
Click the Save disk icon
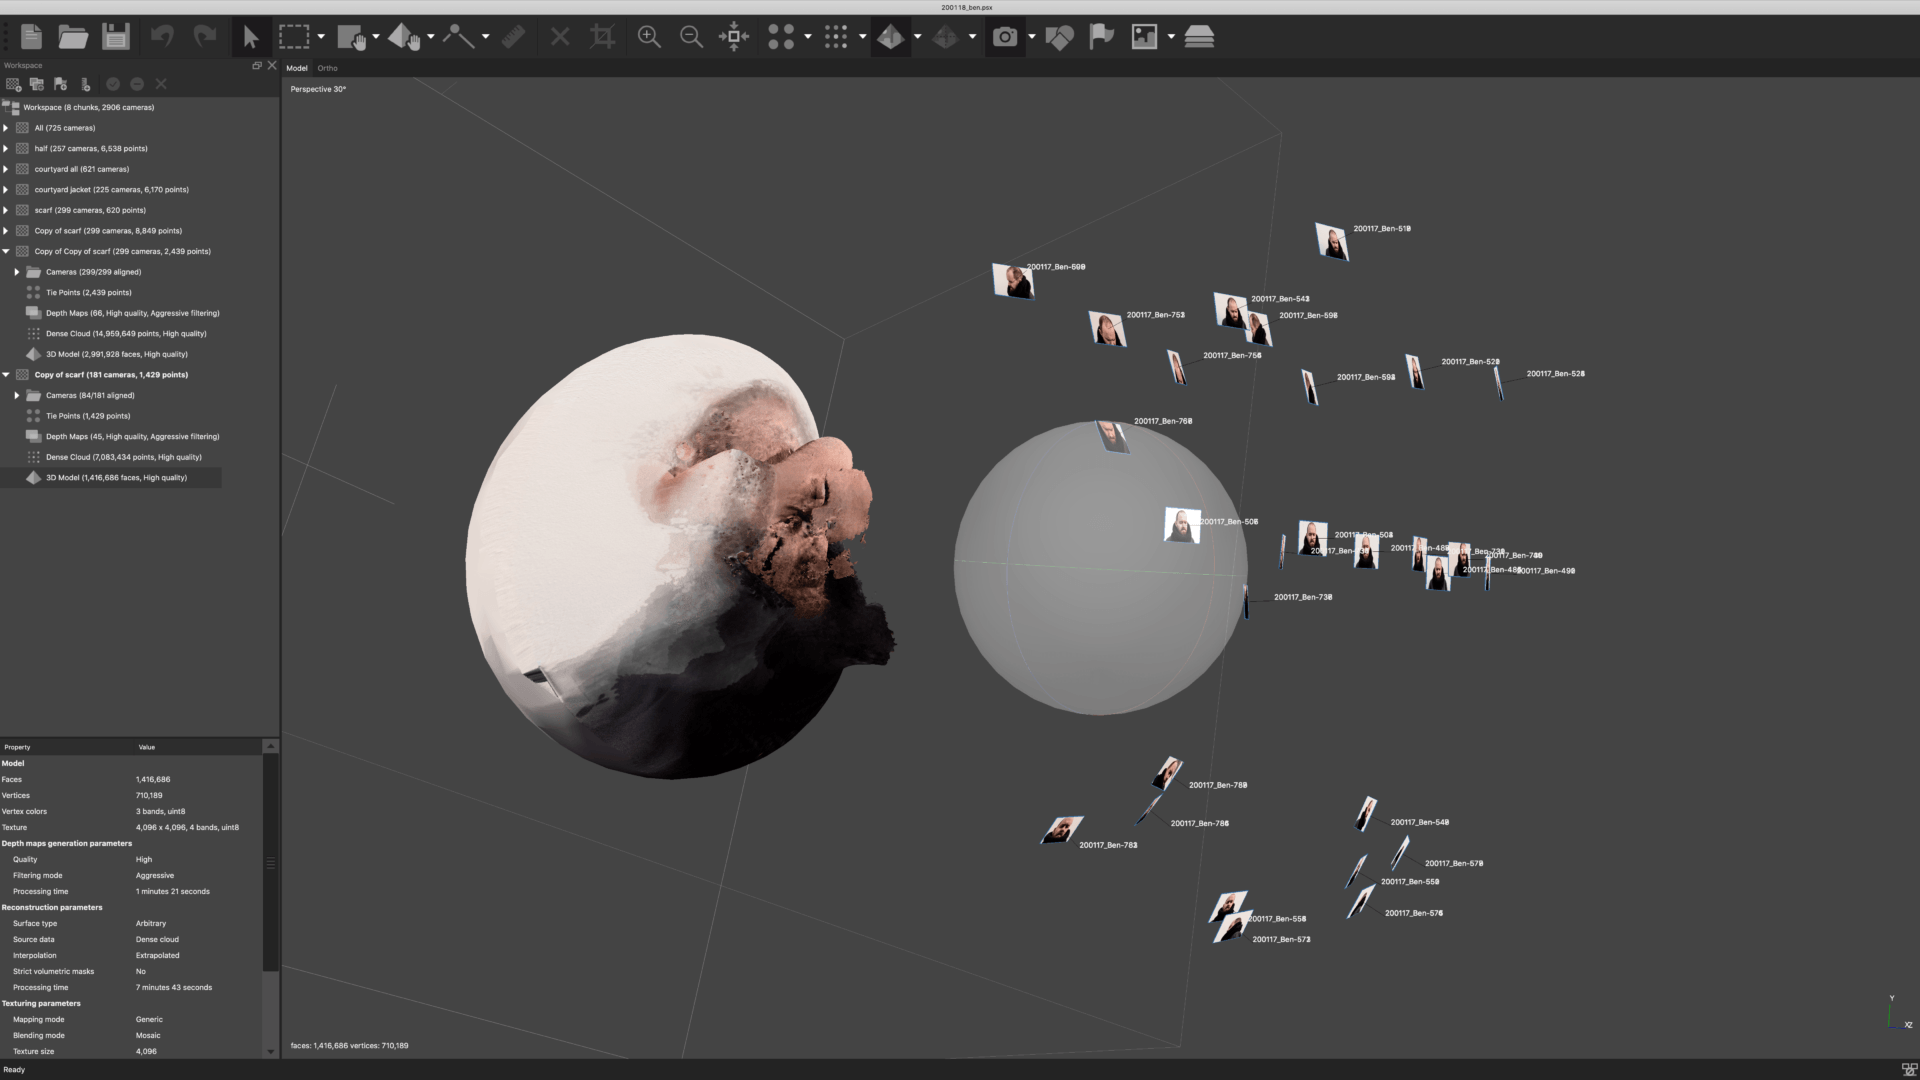pos(116,37)
